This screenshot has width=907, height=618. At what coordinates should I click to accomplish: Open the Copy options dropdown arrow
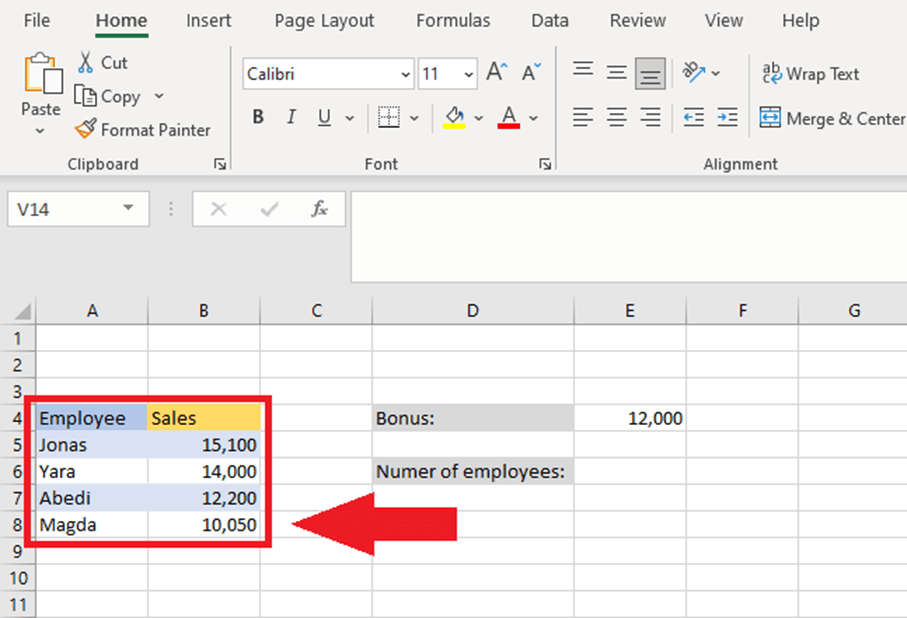coord(159,96)
